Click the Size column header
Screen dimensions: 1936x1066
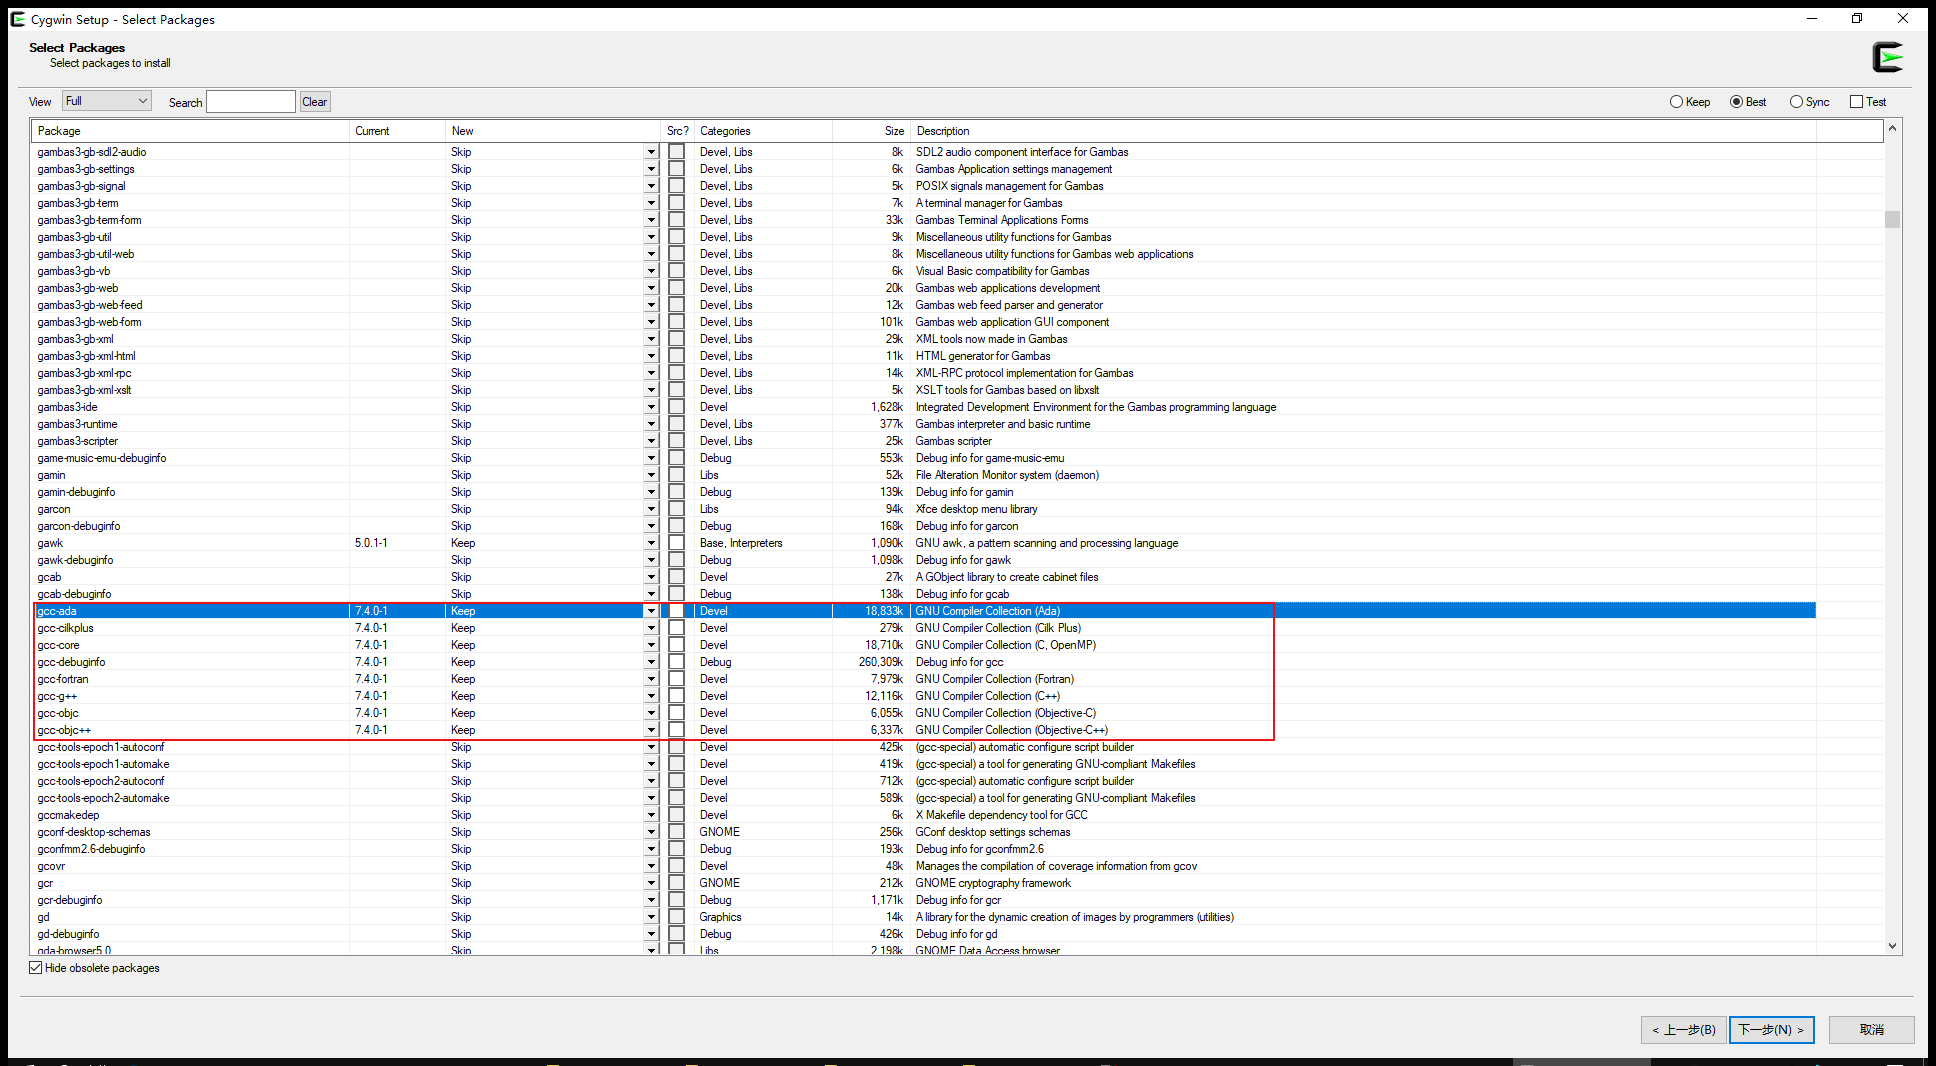(x=871, y=131)
